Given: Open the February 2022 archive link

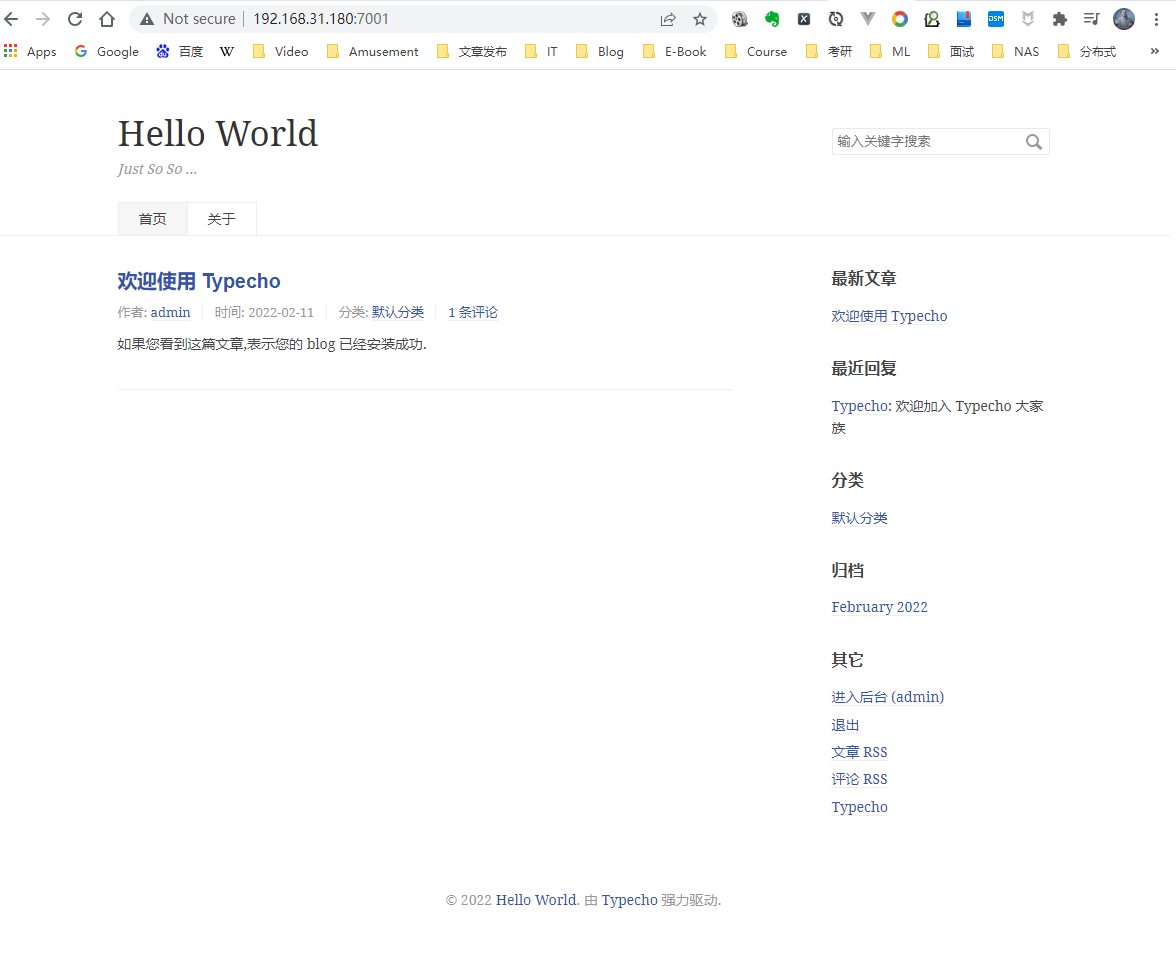Looking at the screenshot, I should click(x=879, y=607).
